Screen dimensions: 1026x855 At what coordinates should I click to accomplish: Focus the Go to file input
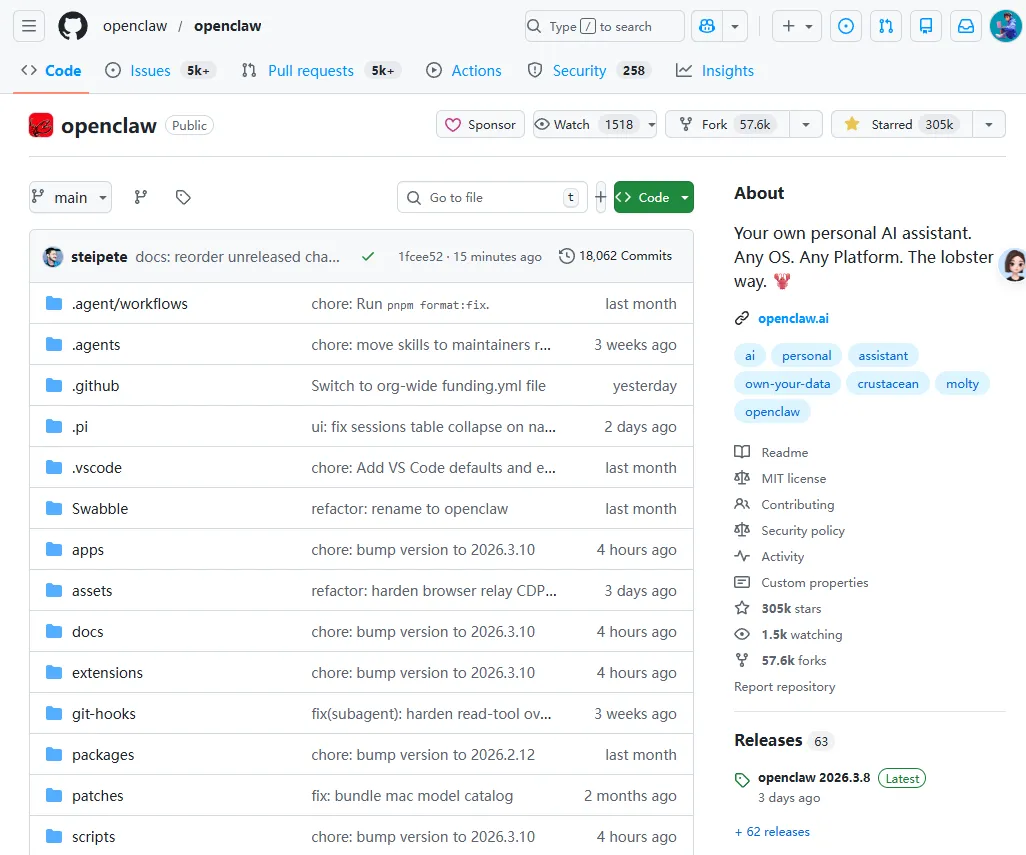point(492,197)
